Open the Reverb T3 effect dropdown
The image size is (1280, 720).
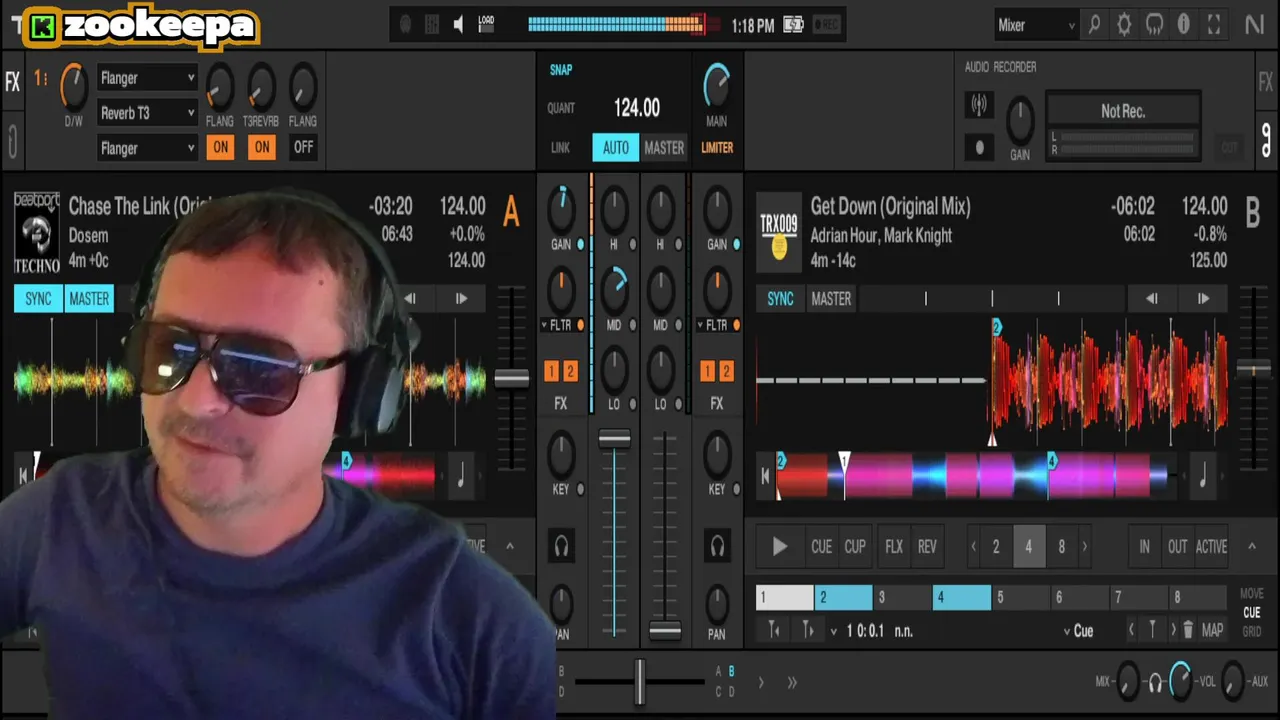[x=148, y=113]
